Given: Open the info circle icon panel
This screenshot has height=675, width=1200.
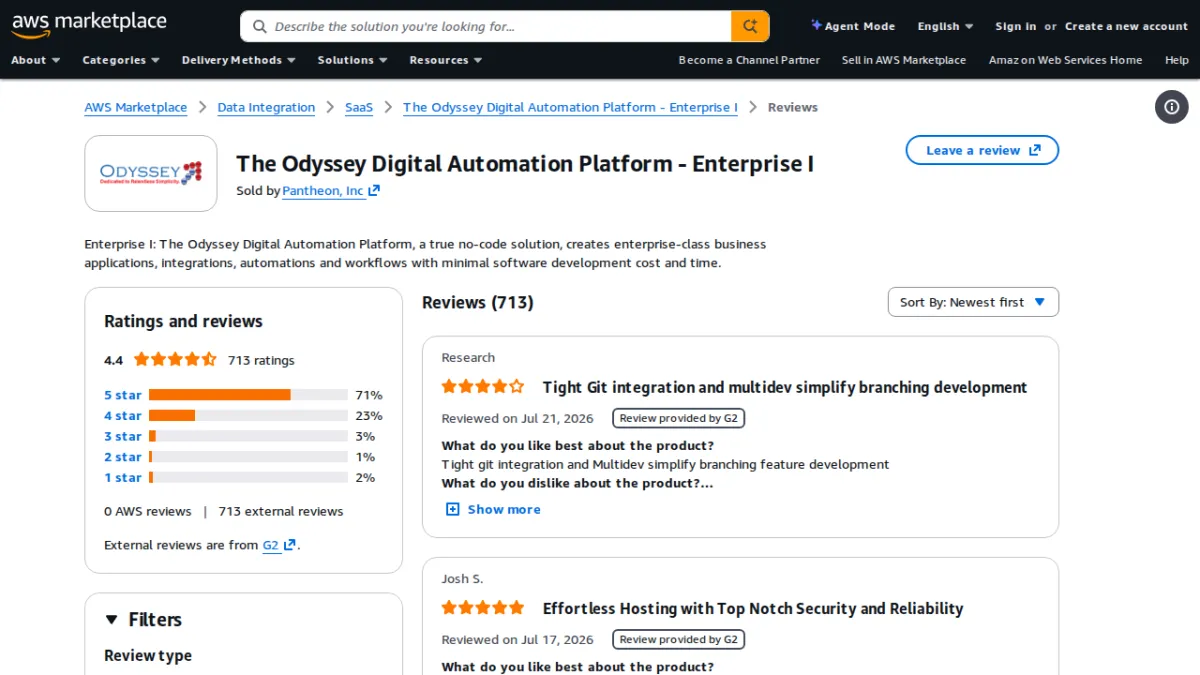Looking at the screenshot, I should (1172, 107).
